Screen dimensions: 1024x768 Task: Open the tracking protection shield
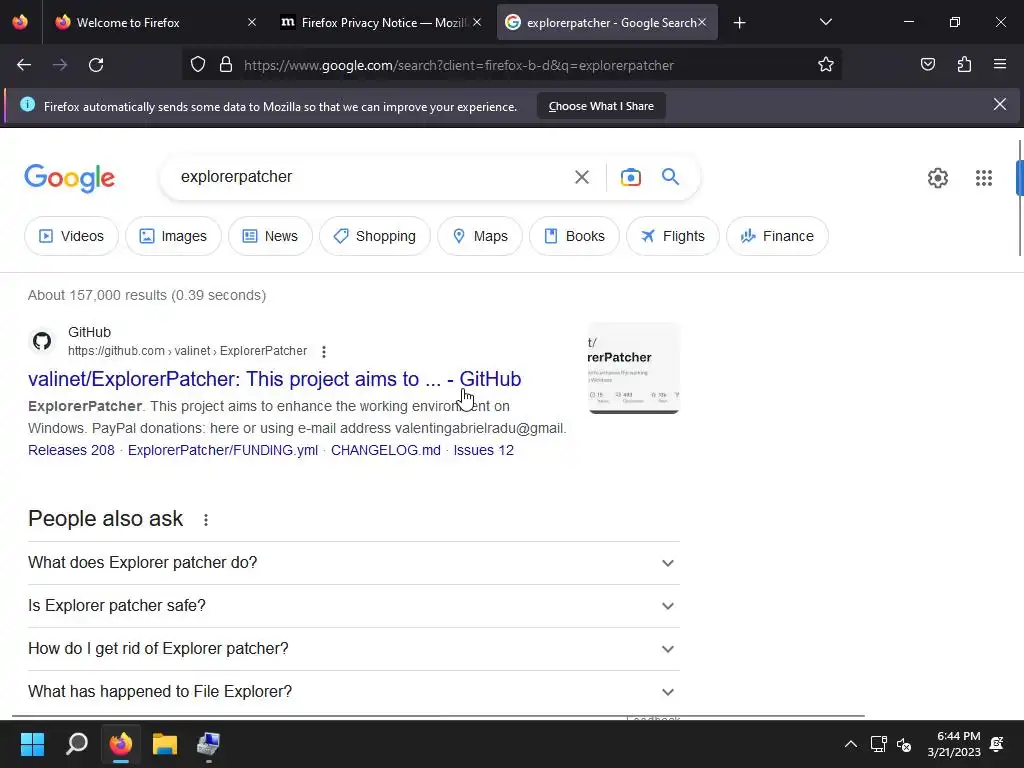pos(198,65)
